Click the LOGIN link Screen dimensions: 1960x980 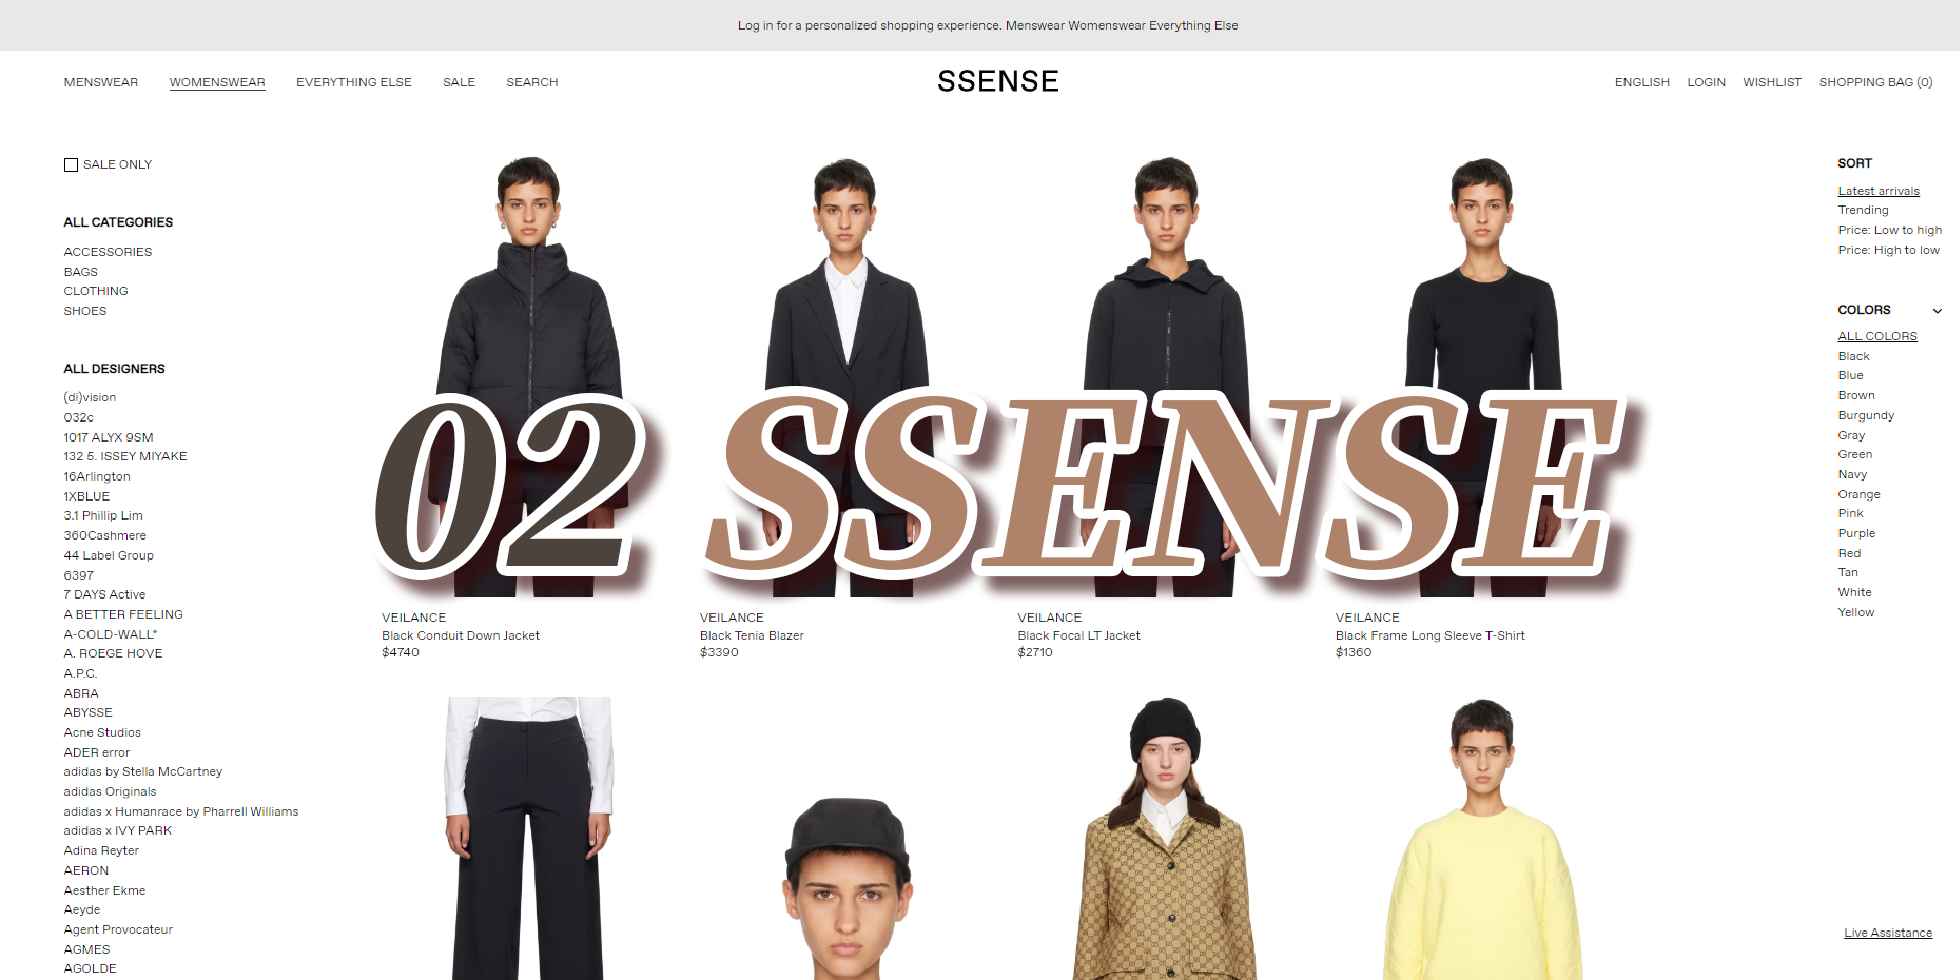pyautogui.click(x=1706, y=82)
